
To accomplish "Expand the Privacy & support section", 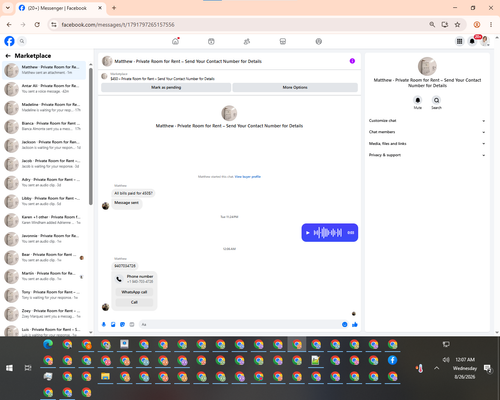I will pyautogui.click(x=427, y=155).
